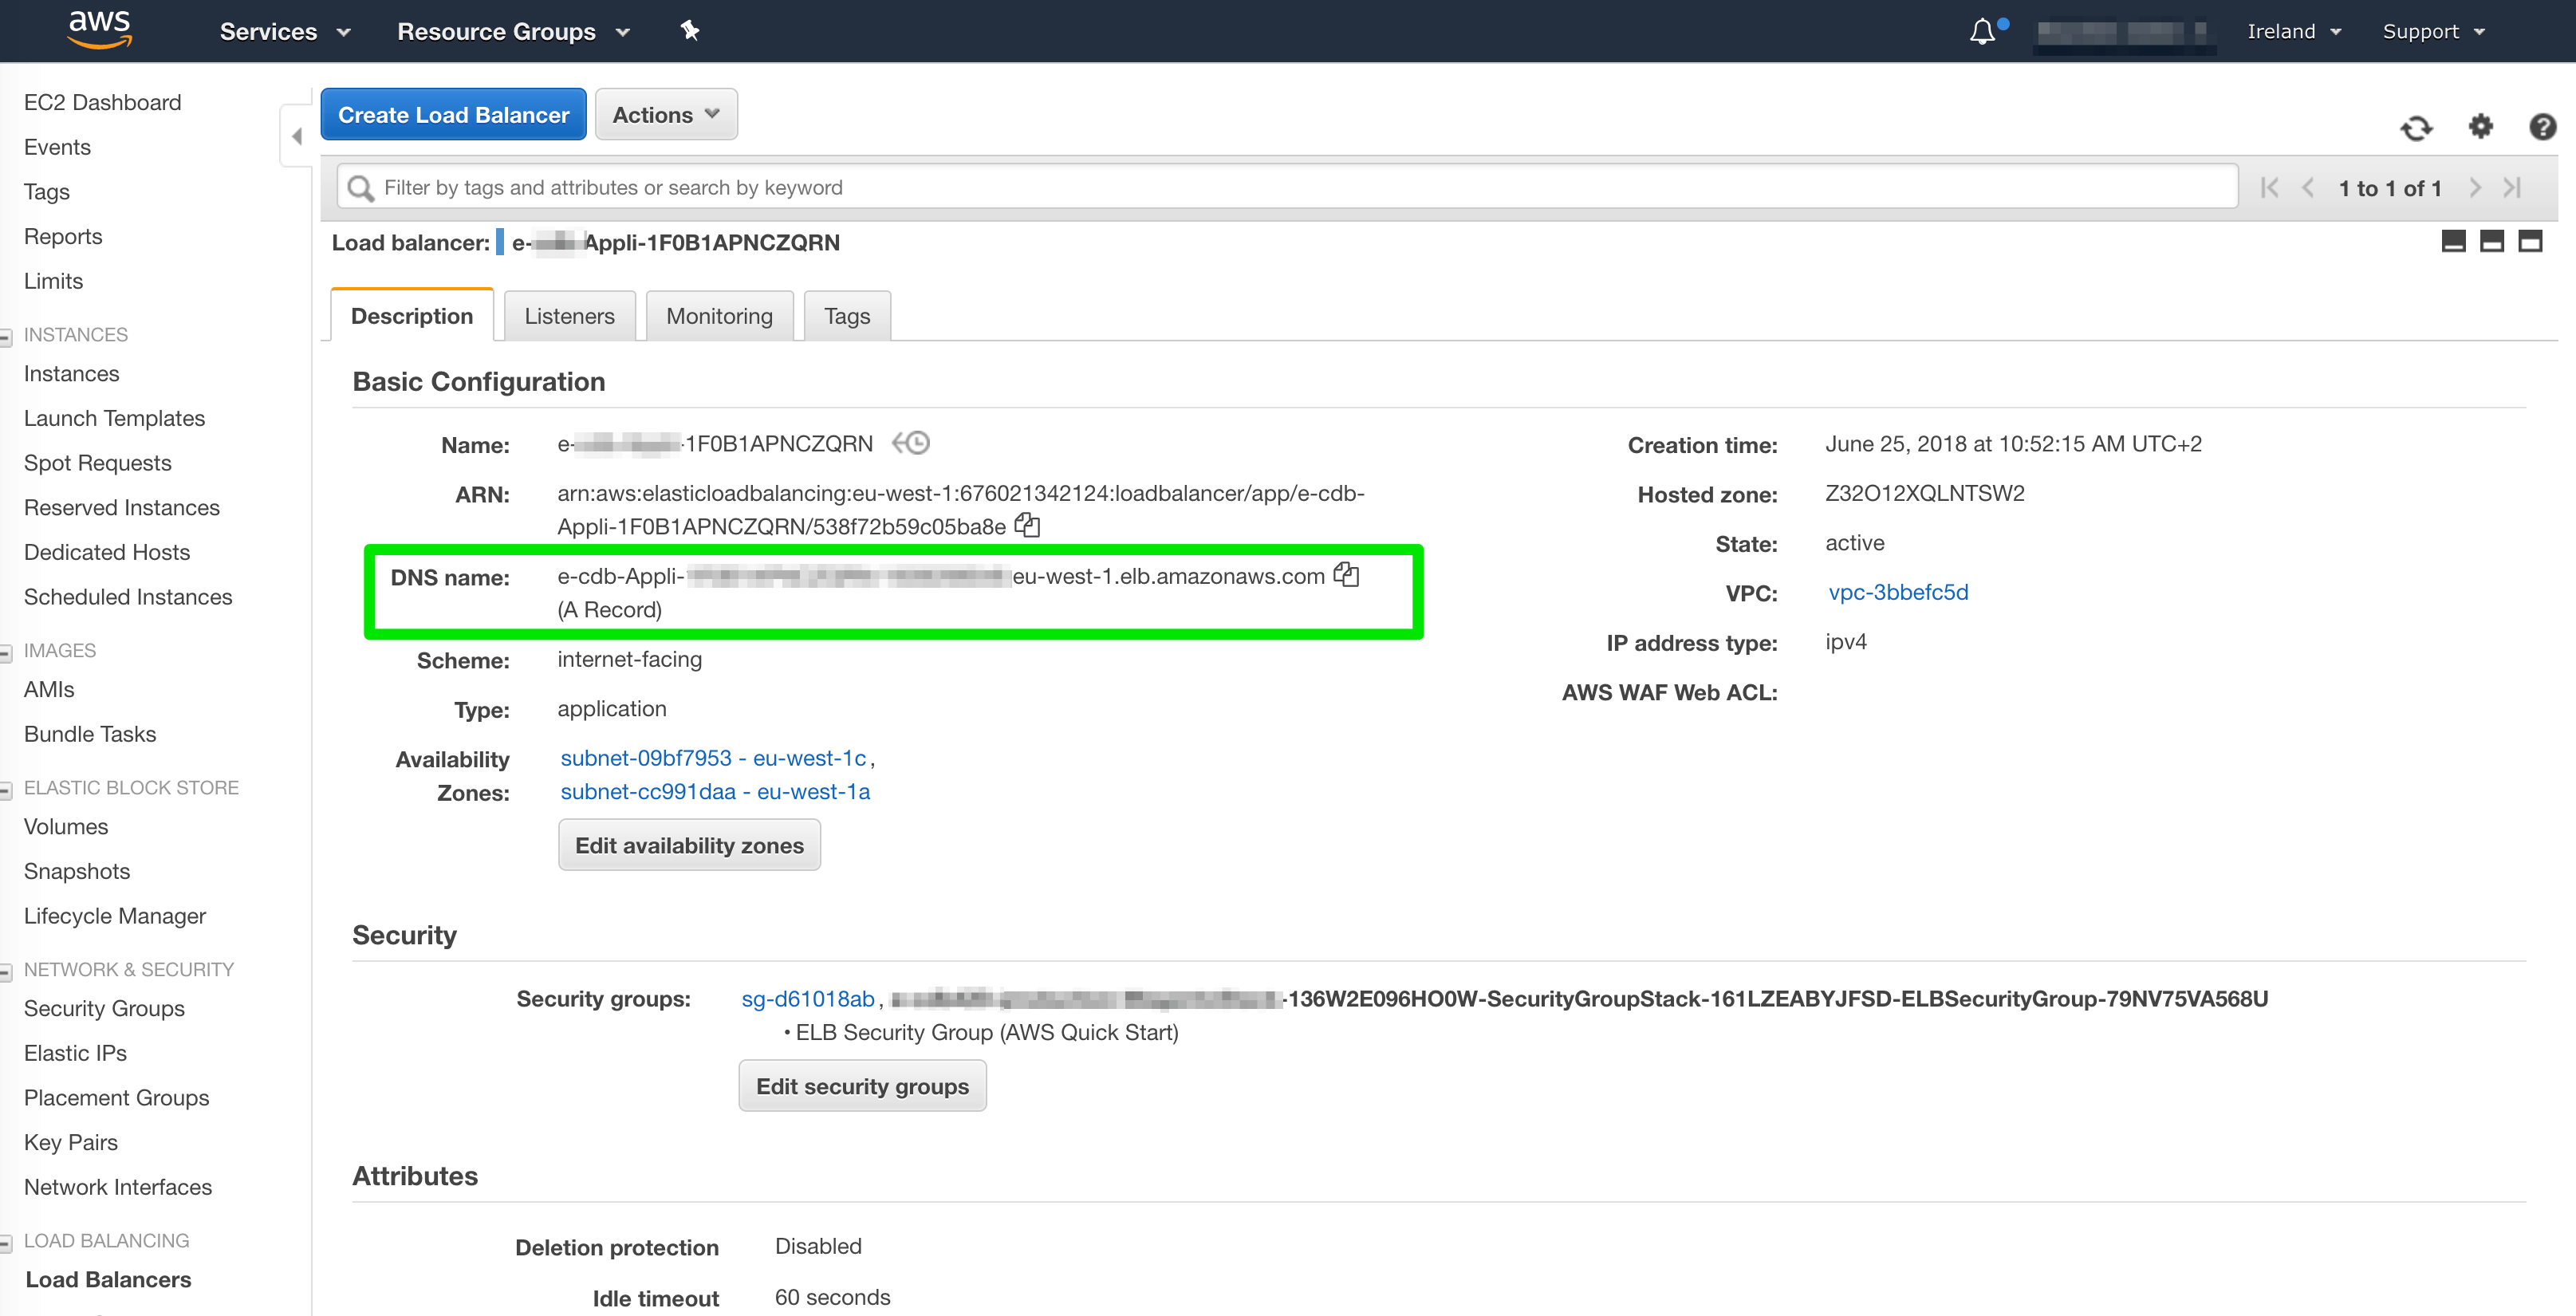Switch to the Description tab
The image size is (2576, 1316).
(412, 316)
